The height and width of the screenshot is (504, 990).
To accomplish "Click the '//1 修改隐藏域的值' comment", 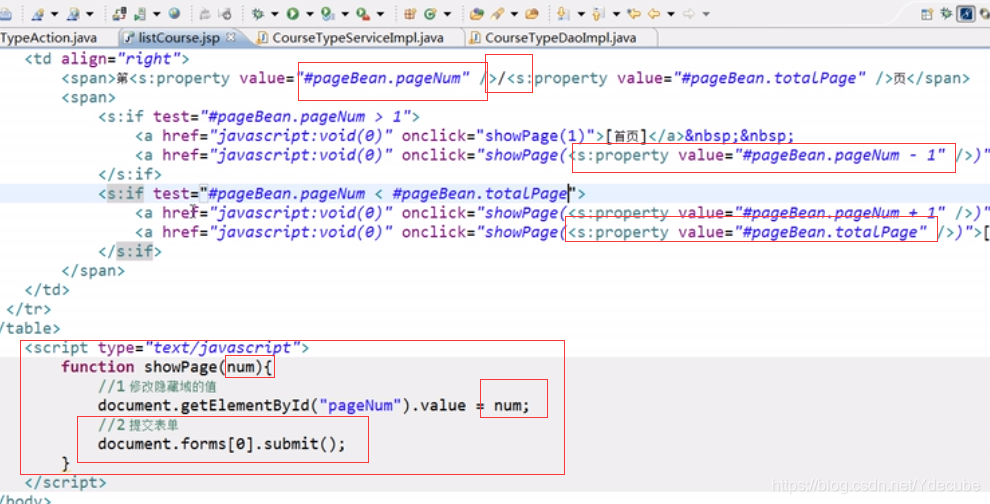I will pos(157,387).
